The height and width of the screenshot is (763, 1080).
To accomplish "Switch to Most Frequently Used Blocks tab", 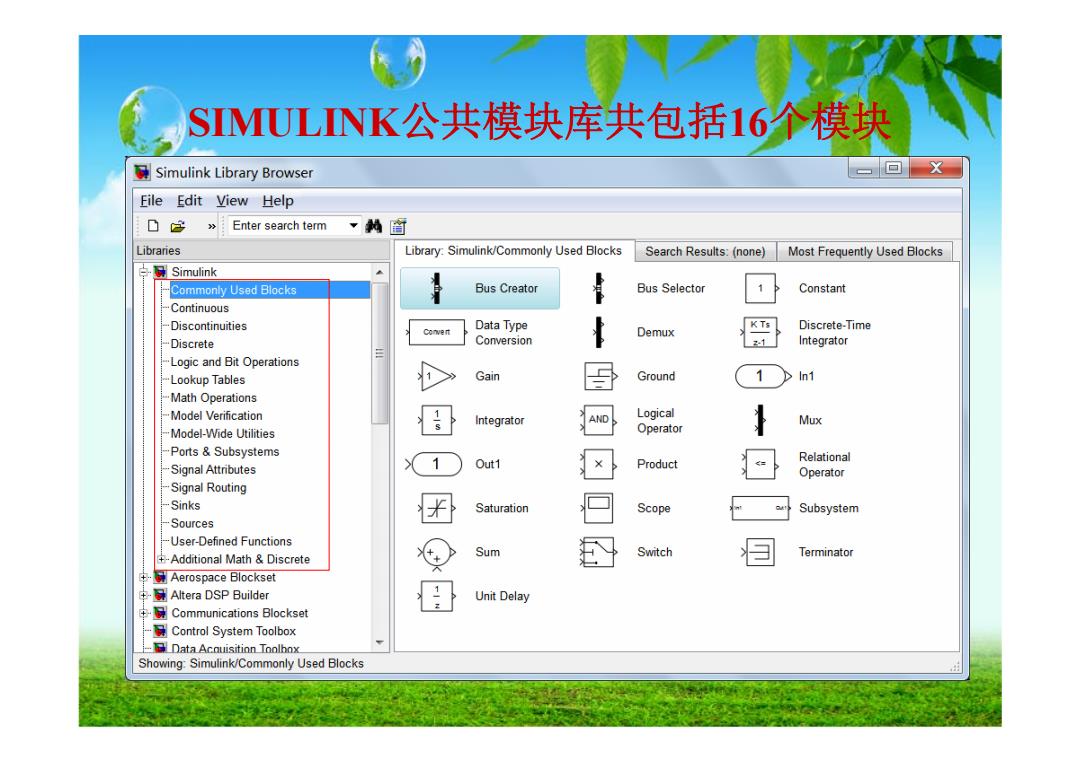I will tap(865, 251).
